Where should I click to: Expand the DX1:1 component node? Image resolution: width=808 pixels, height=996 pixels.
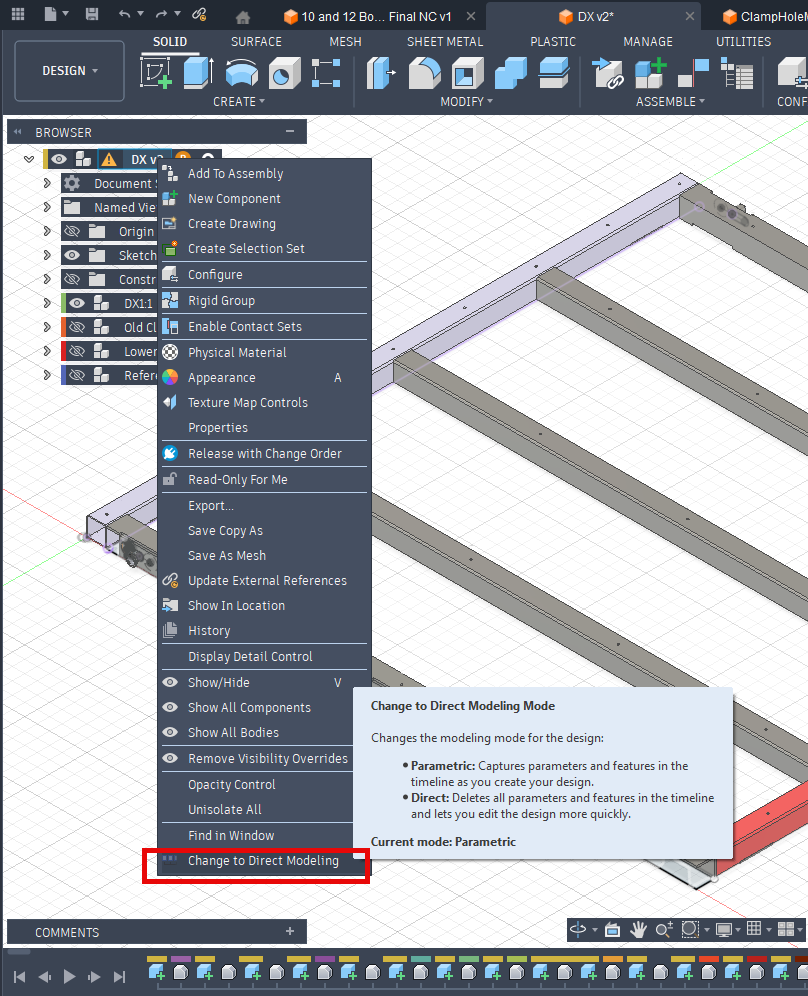47,303
